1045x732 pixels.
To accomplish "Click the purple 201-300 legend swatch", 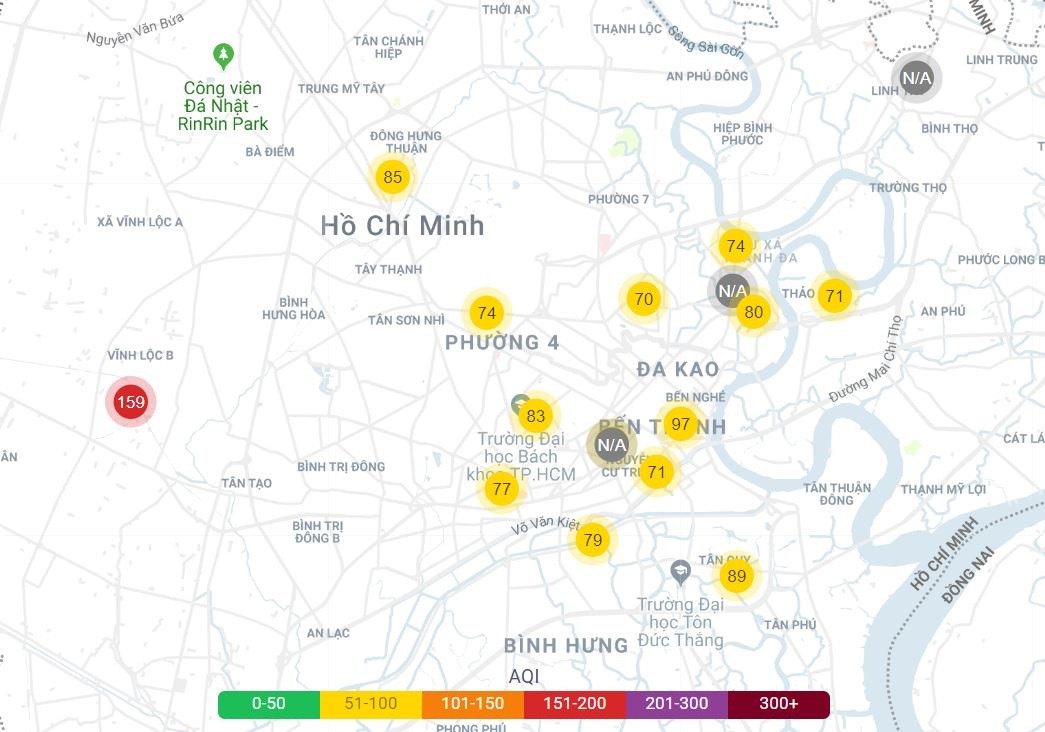I will (676, 704).
